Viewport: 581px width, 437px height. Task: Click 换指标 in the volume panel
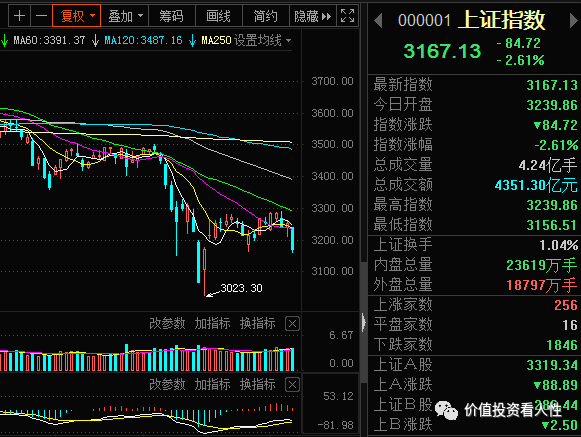(x=258, y=324)
